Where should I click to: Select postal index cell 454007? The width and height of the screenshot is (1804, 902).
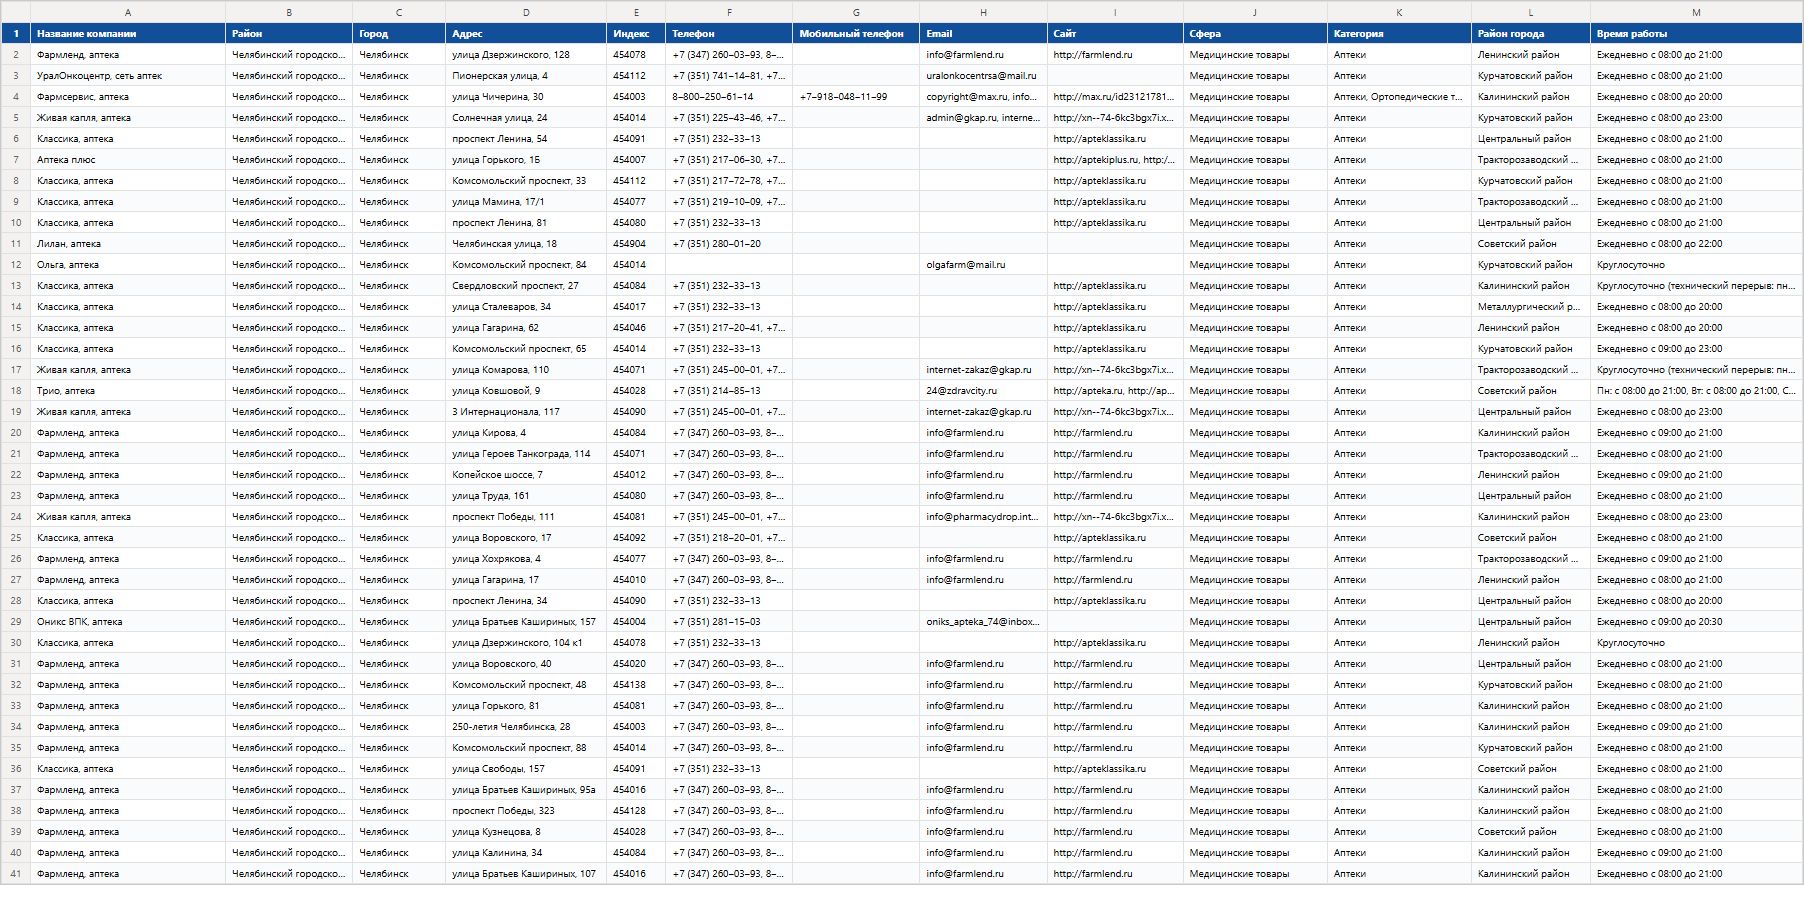click(x=636, y=160)
